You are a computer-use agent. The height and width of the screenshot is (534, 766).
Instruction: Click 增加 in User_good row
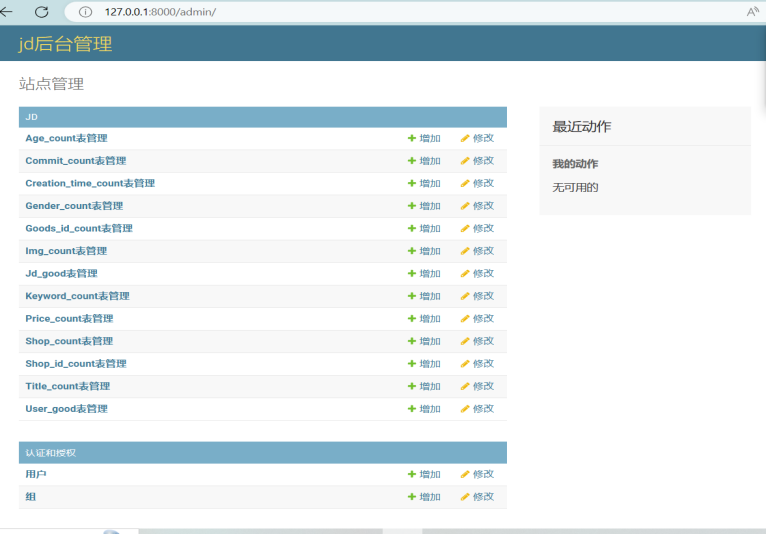(x=424, y=408)
